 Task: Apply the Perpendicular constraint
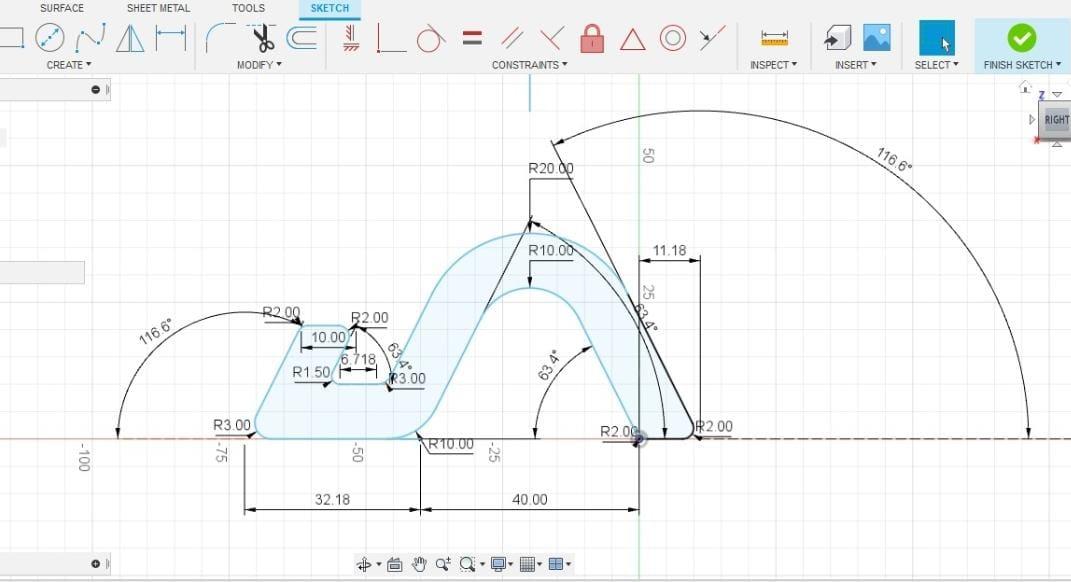coord(552,38)
